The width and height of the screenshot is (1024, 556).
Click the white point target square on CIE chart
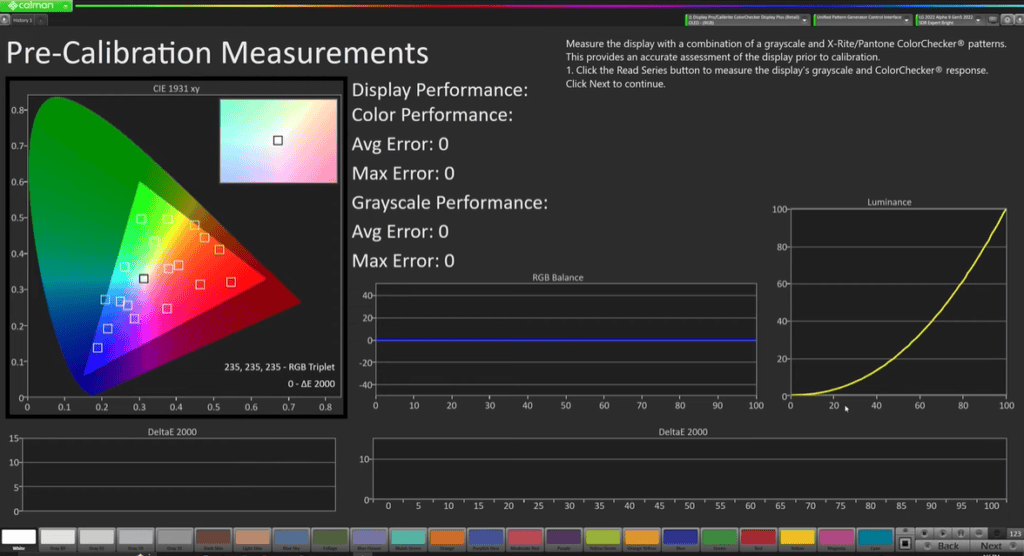(x=144, y=278)
